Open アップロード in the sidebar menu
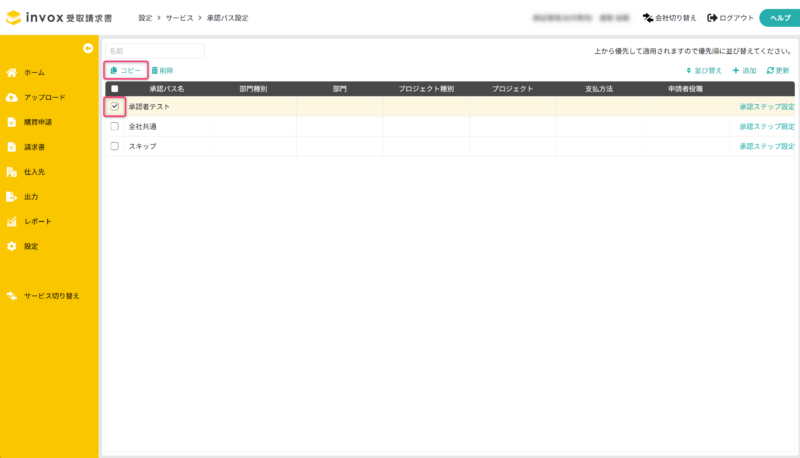Image resolution: width=800 pixels, height=458 pixels. coord(45,97)
